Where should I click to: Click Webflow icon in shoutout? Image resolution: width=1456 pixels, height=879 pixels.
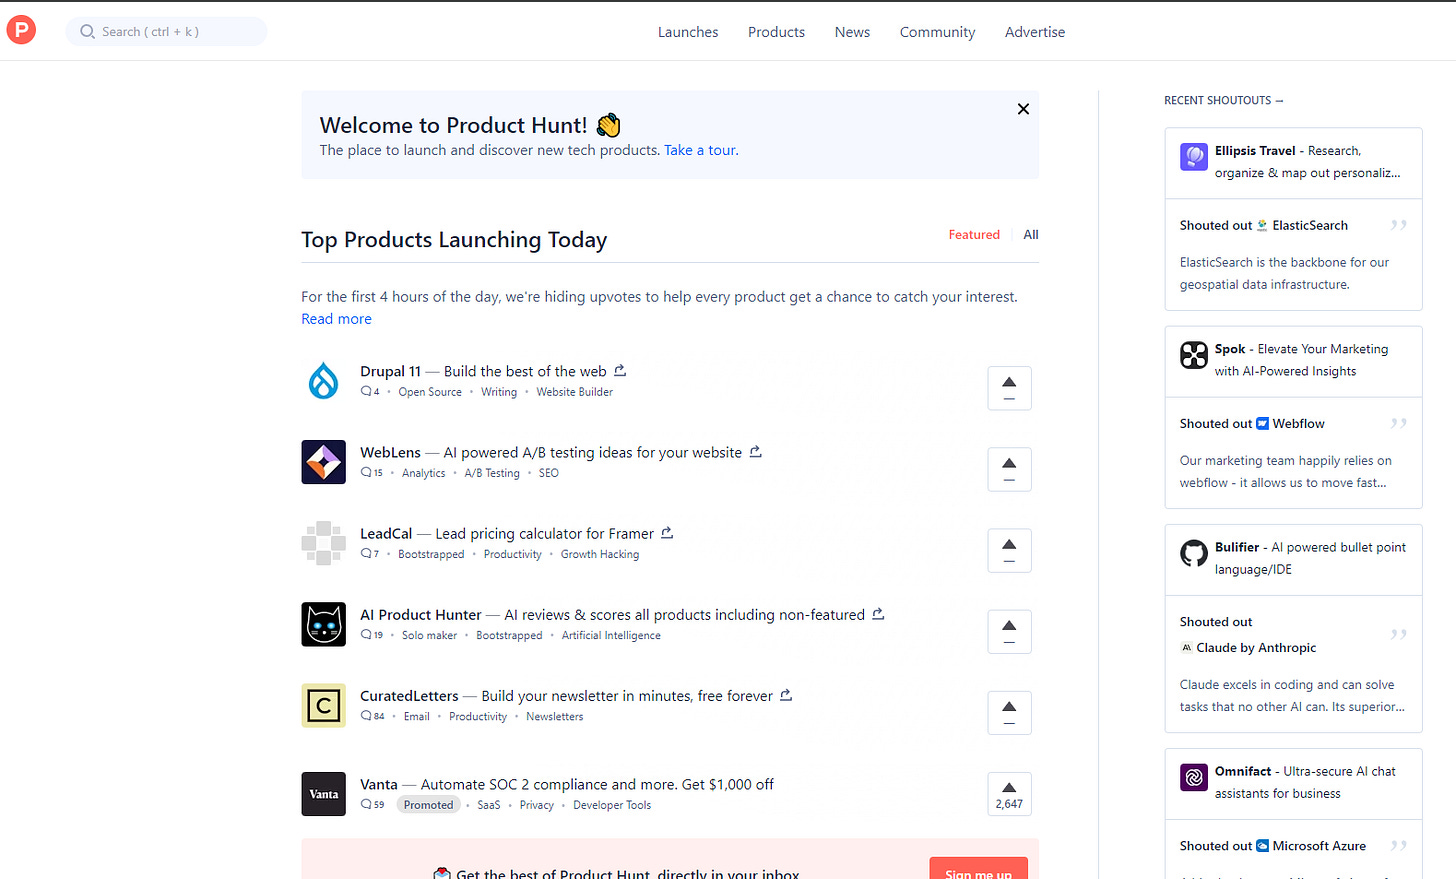tap(1262, 423)
